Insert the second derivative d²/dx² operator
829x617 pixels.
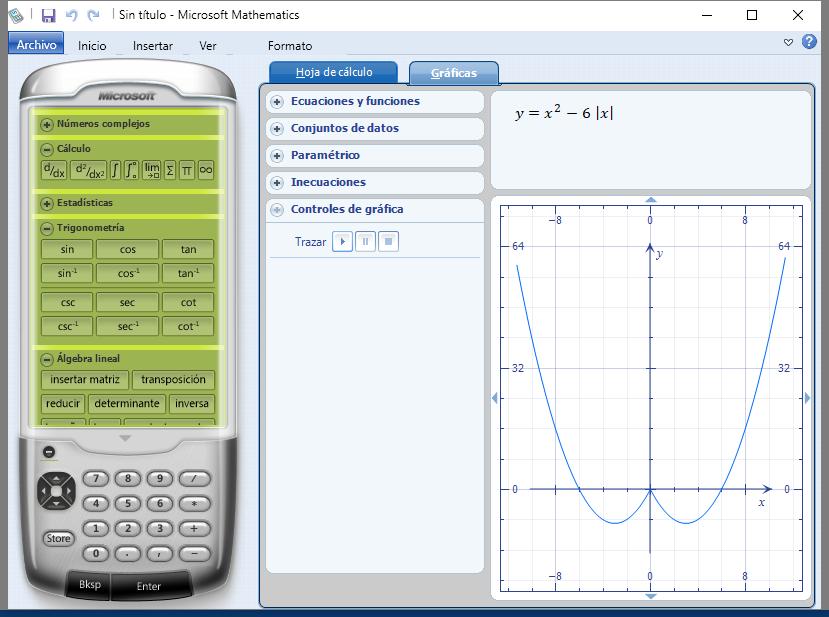click(88, 170)
